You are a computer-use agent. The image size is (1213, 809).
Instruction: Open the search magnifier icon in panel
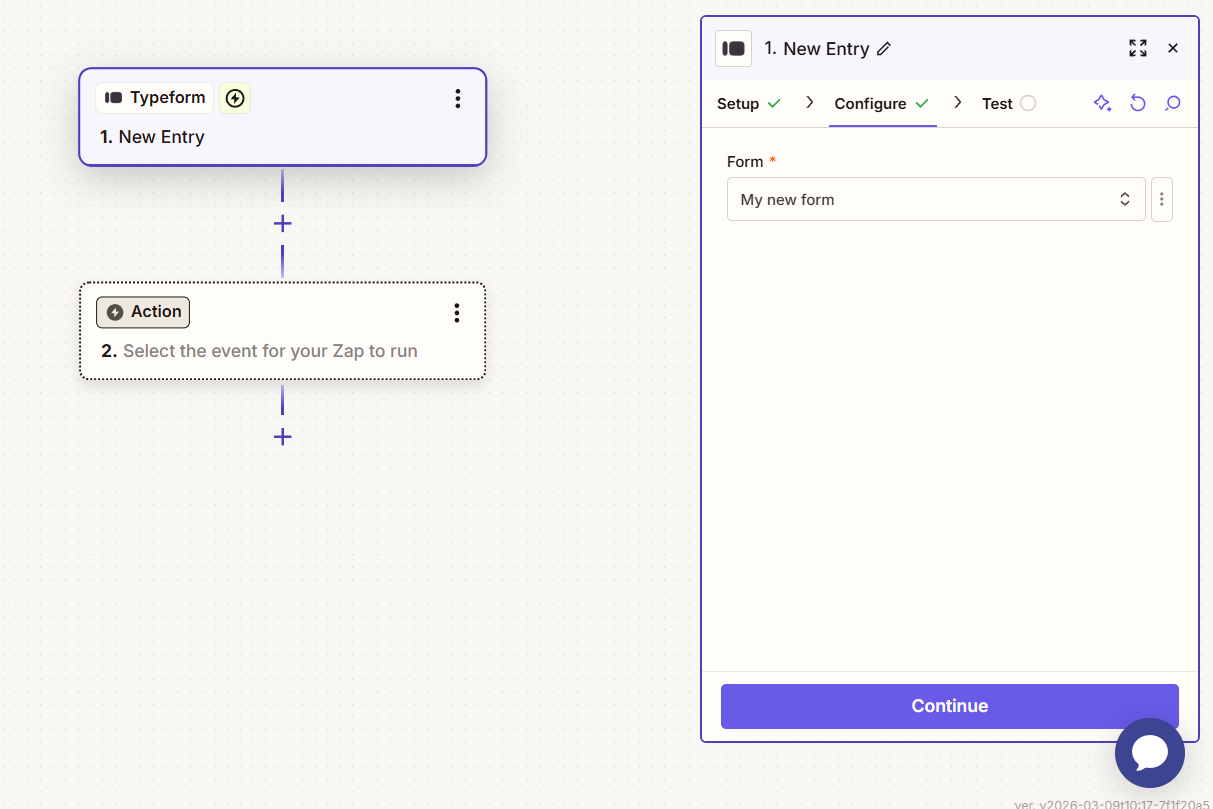(x=1173, y=103)
